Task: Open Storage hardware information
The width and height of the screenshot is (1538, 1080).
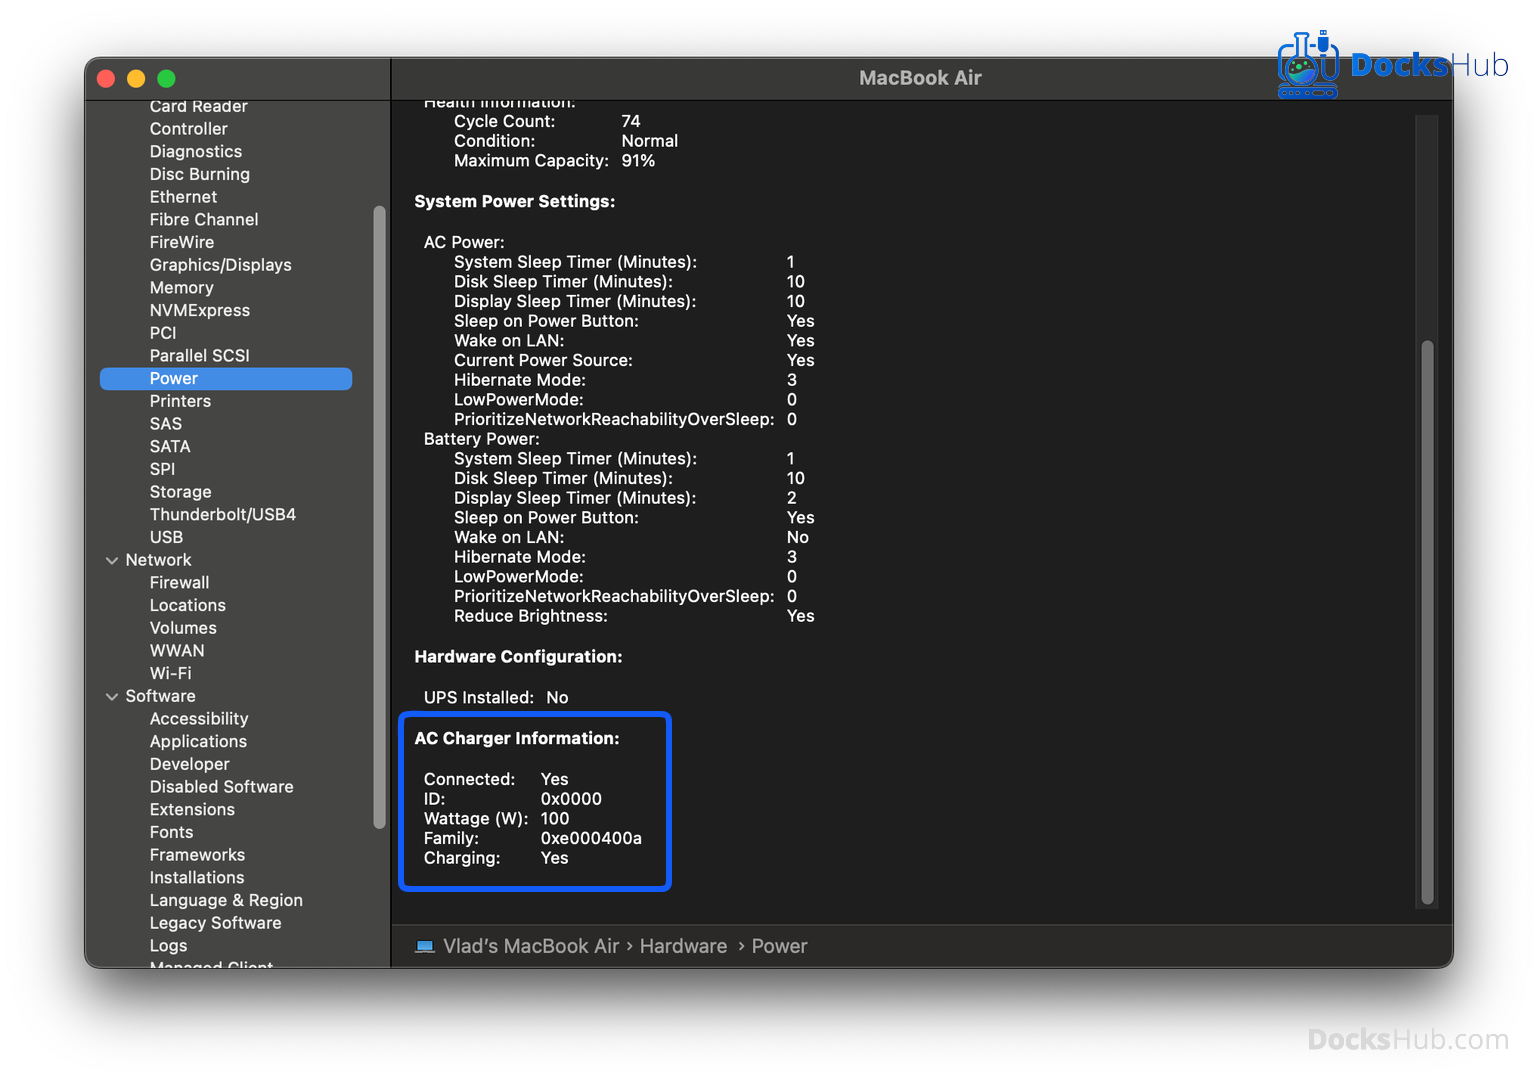Action: click(x=181, y=492)
